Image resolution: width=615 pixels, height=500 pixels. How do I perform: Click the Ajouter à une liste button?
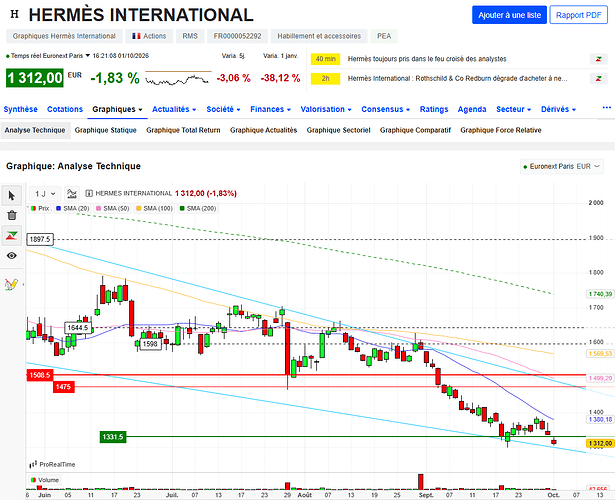click(509, 15)
